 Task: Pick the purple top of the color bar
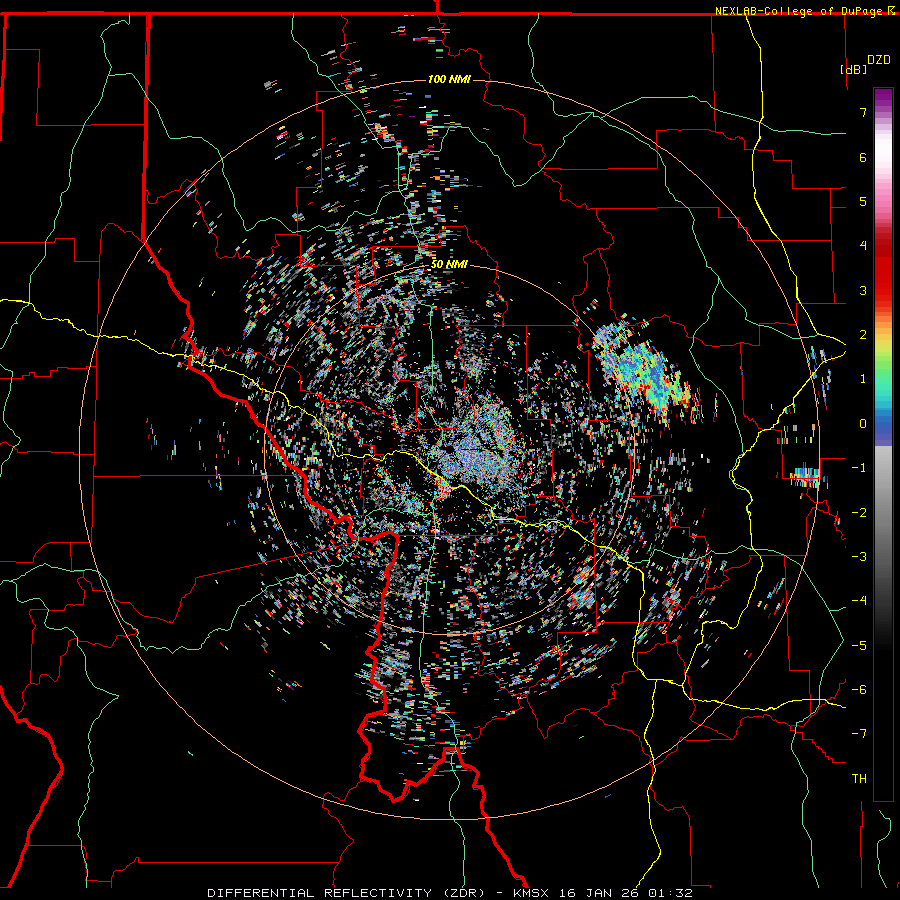(x=883, y=98)
